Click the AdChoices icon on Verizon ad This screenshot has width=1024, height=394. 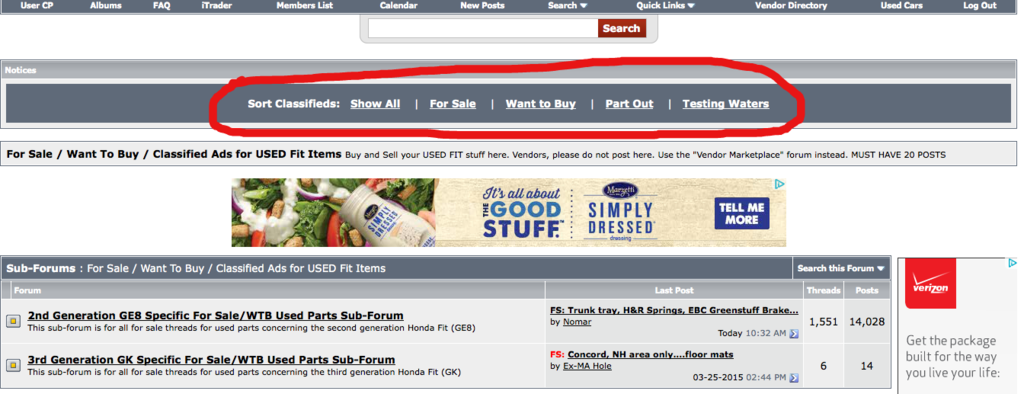(1012, 263)
